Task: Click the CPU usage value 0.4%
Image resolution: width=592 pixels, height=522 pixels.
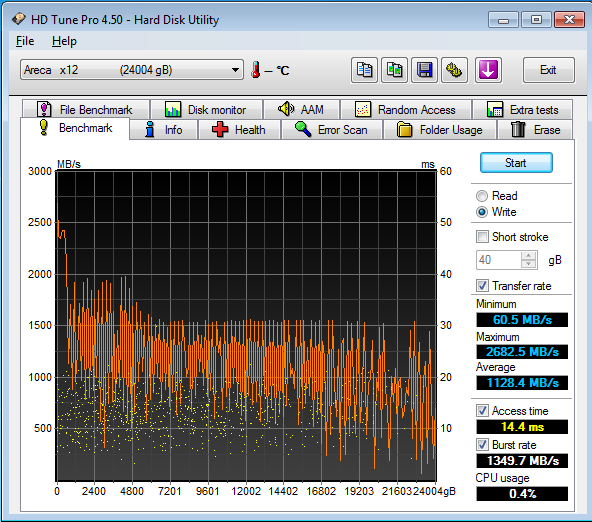Action: (522, 494)
